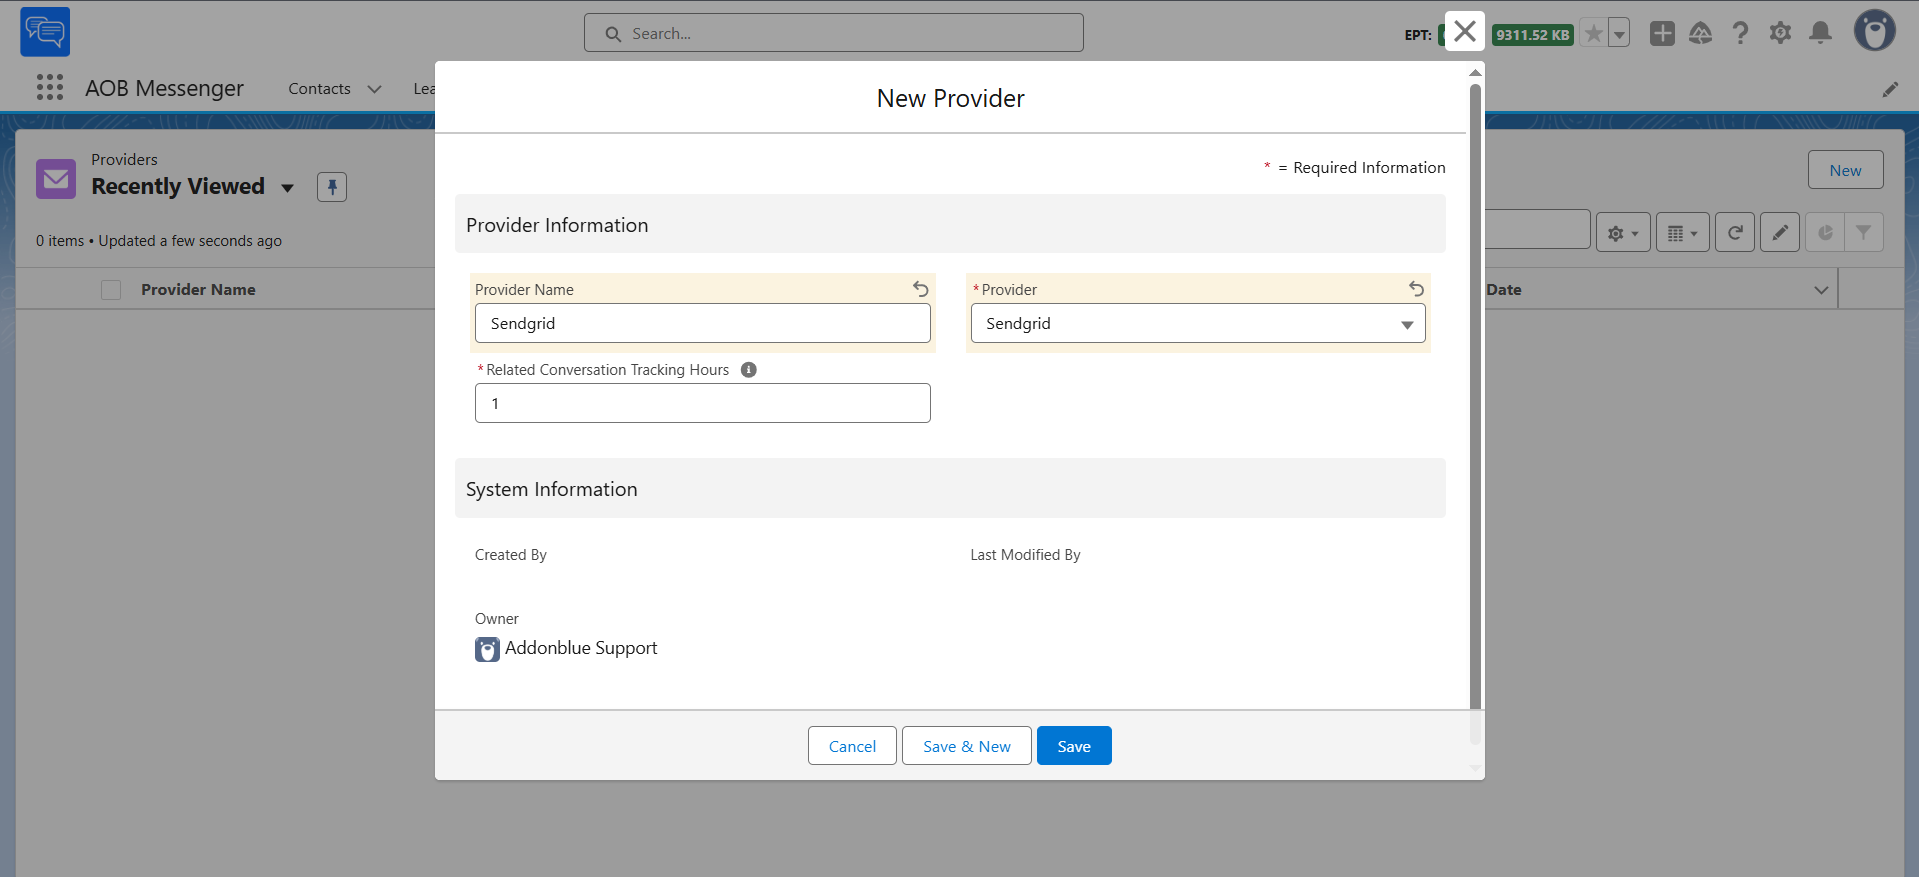Viewport: 1919px width, 877px height.
Task: Open the Salesforce help question mark icon
Action: click(x=1741, y=33)
